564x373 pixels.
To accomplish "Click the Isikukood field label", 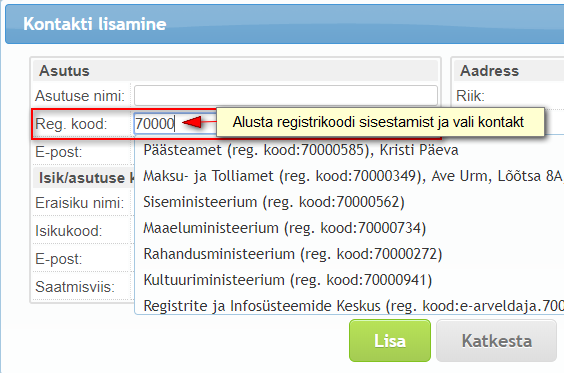I will click(x=69, y=231).
